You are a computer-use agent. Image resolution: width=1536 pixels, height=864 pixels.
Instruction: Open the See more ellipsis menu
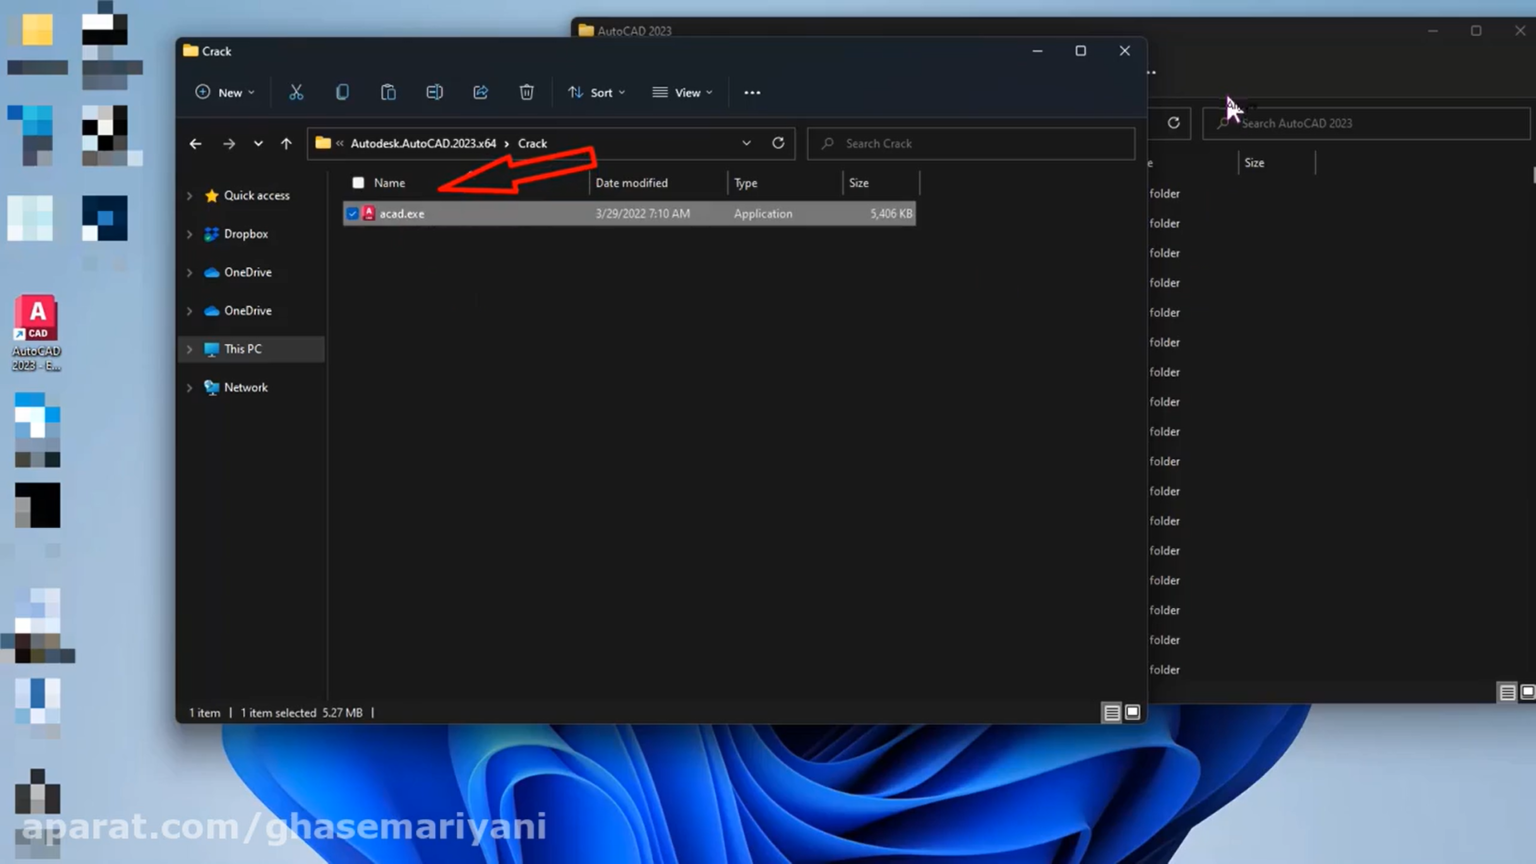pos(752,92)
